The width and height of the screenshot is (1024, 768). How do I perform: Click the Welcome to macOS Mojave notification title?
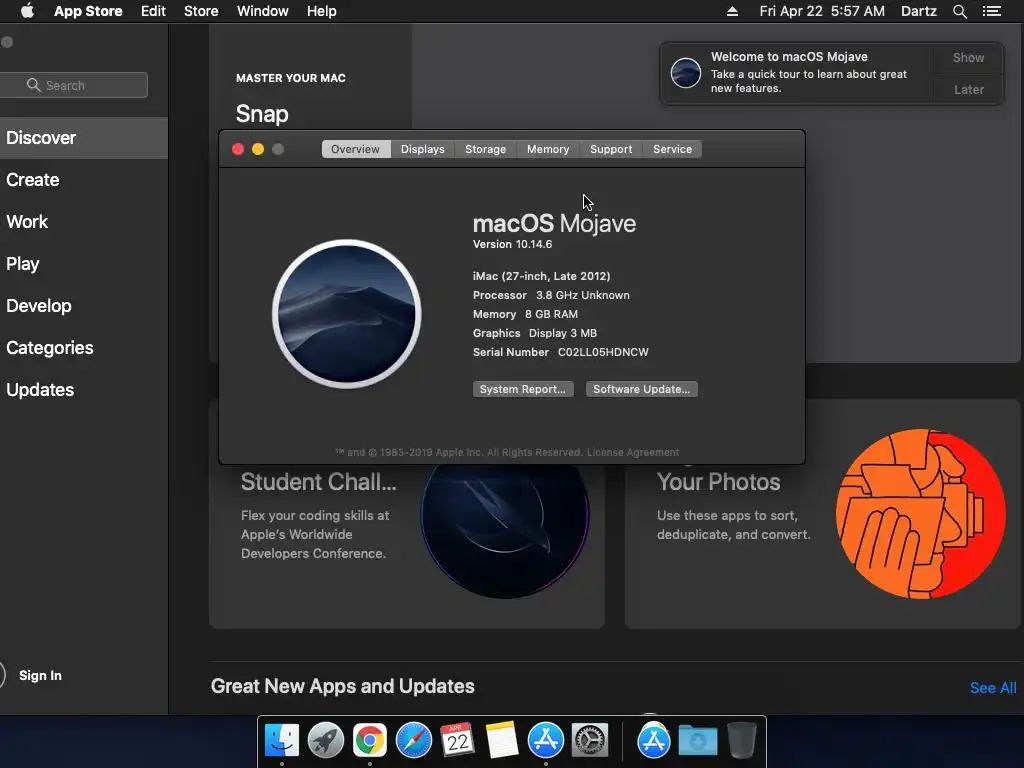pyautogui.click(x=789, y=57)
